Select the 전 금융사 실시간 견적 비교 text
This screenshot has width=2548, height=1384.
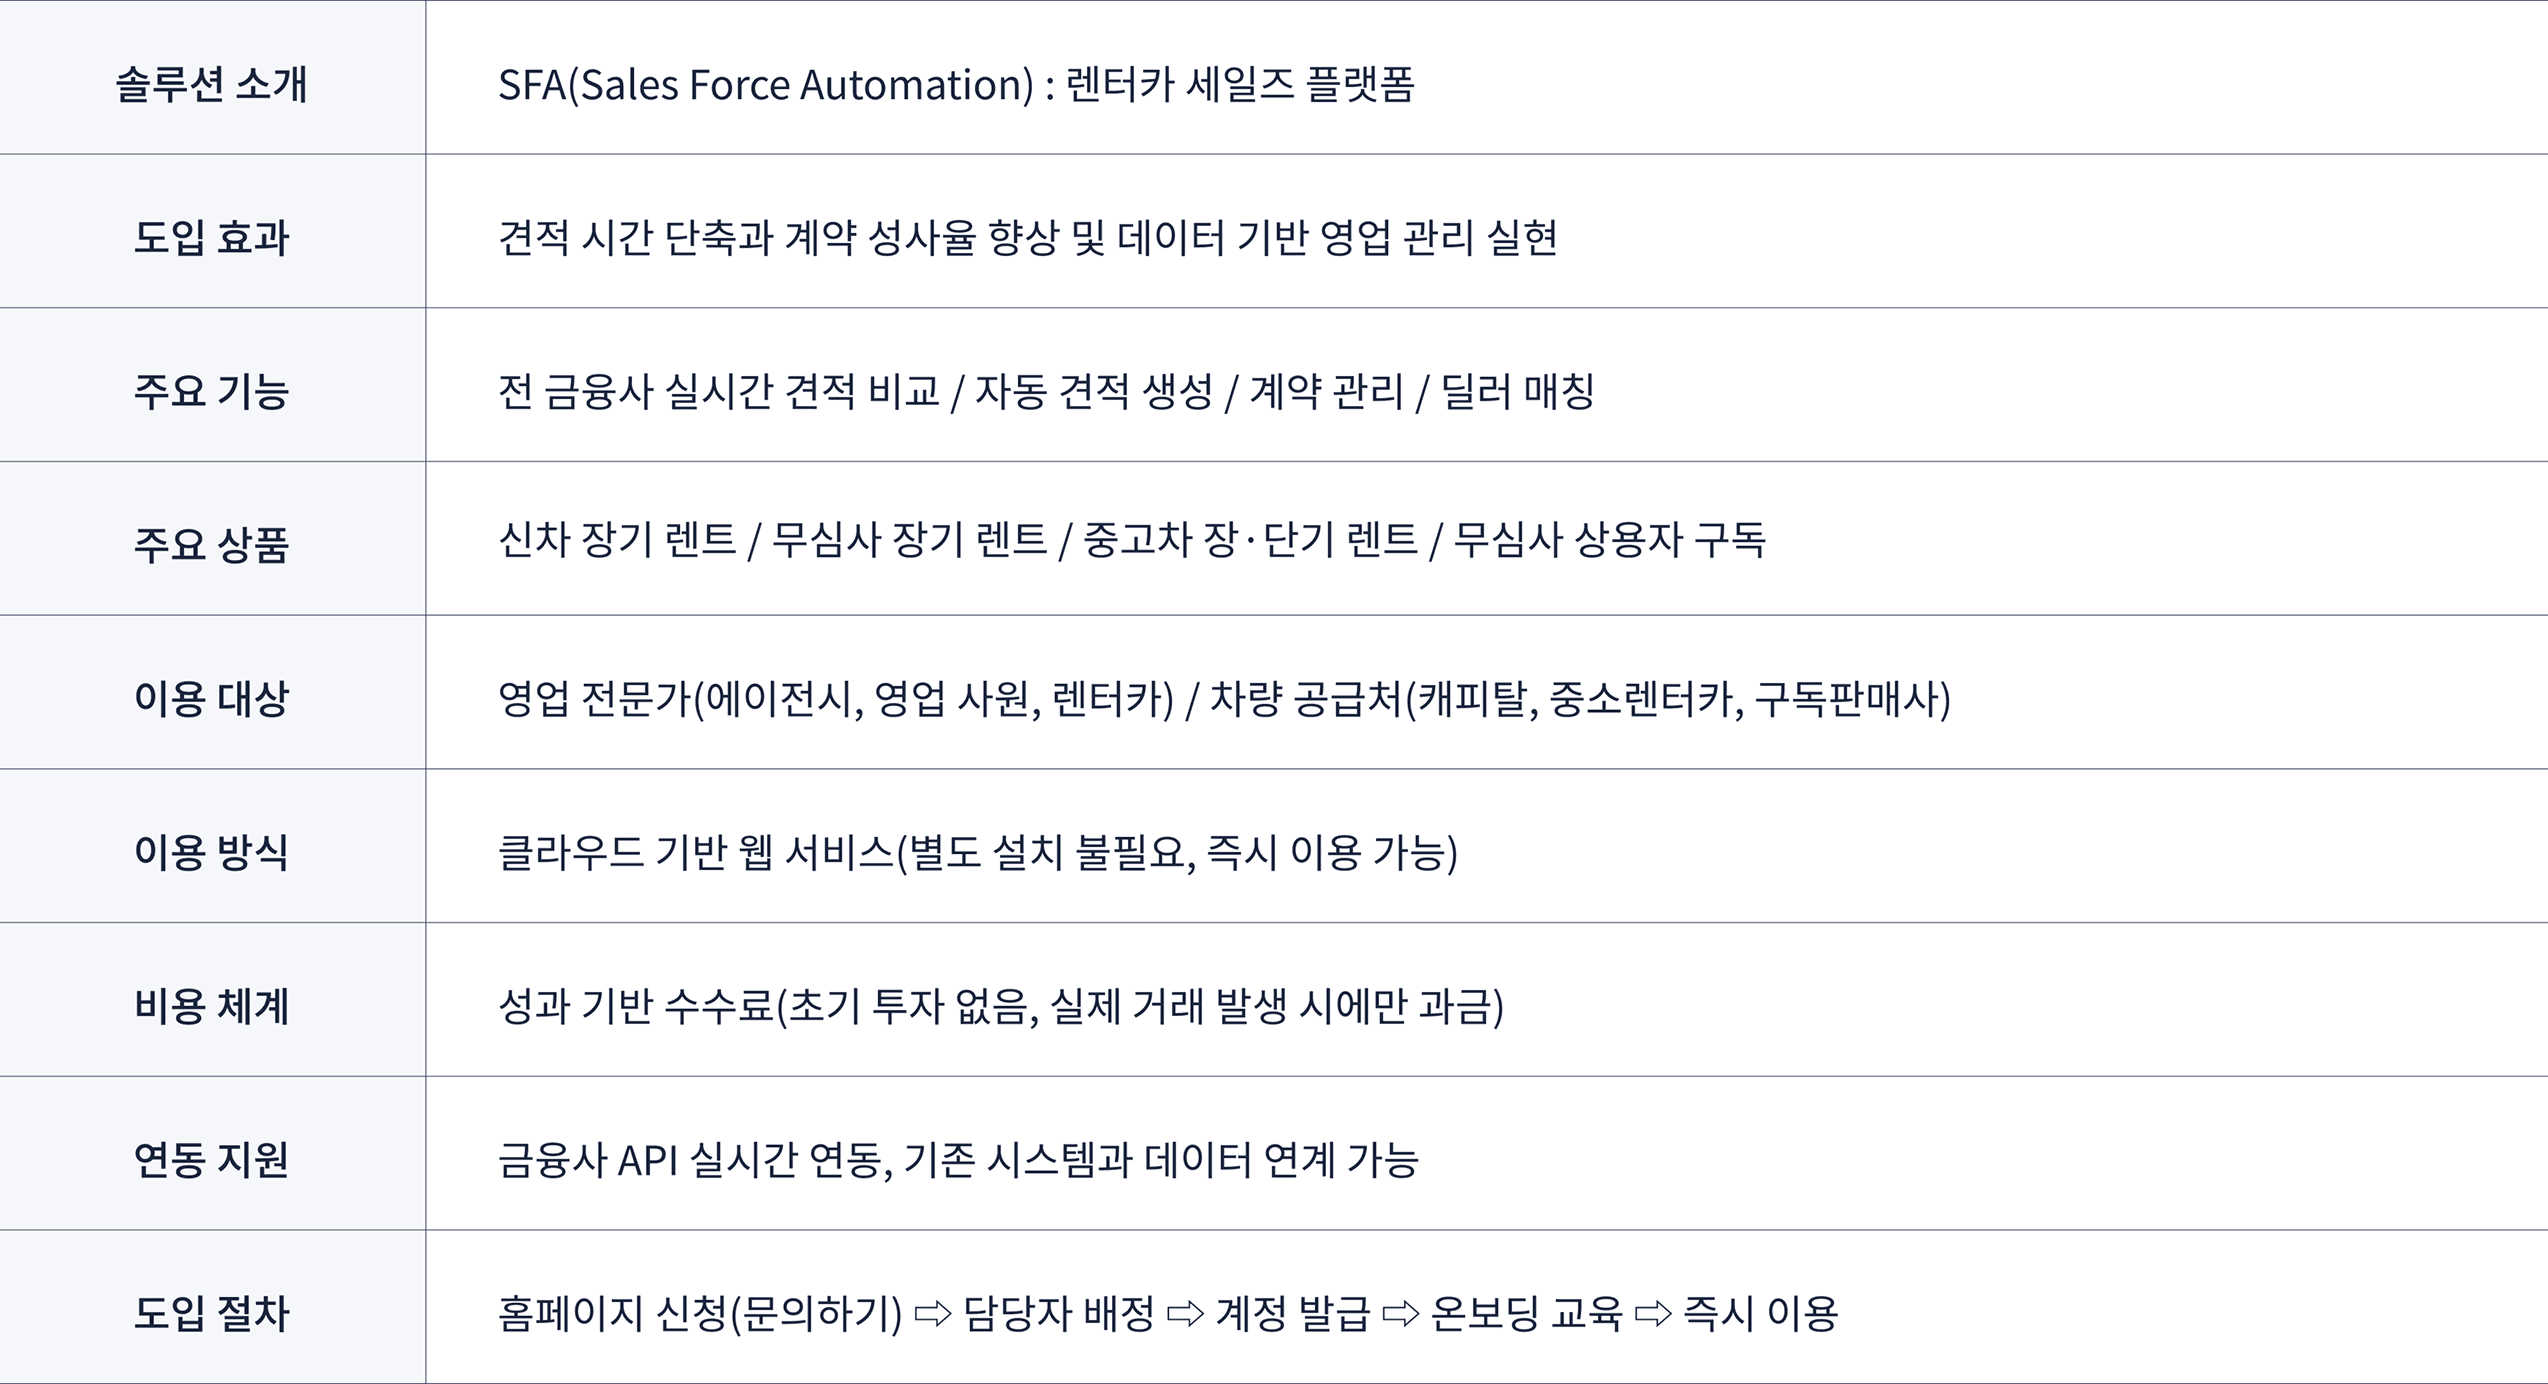[718, 391]
